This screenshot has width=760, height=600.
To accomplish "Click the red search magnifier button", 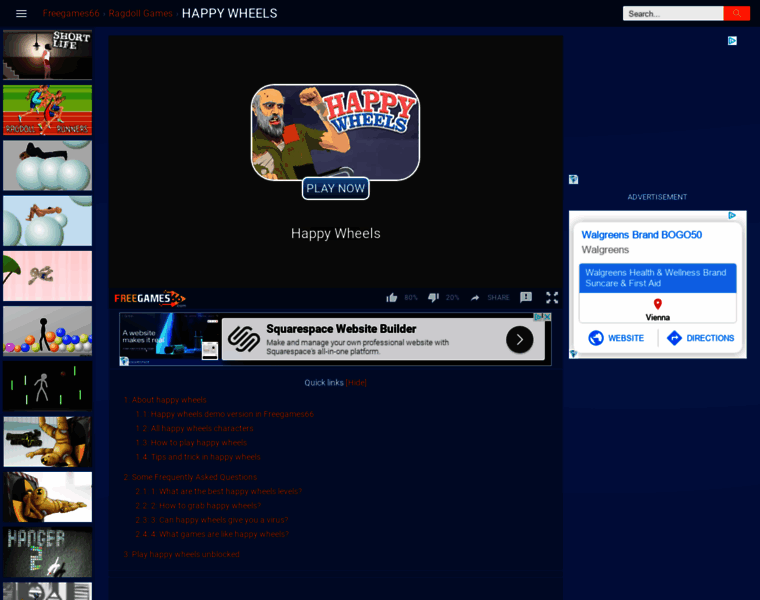I will click(736, 14).
